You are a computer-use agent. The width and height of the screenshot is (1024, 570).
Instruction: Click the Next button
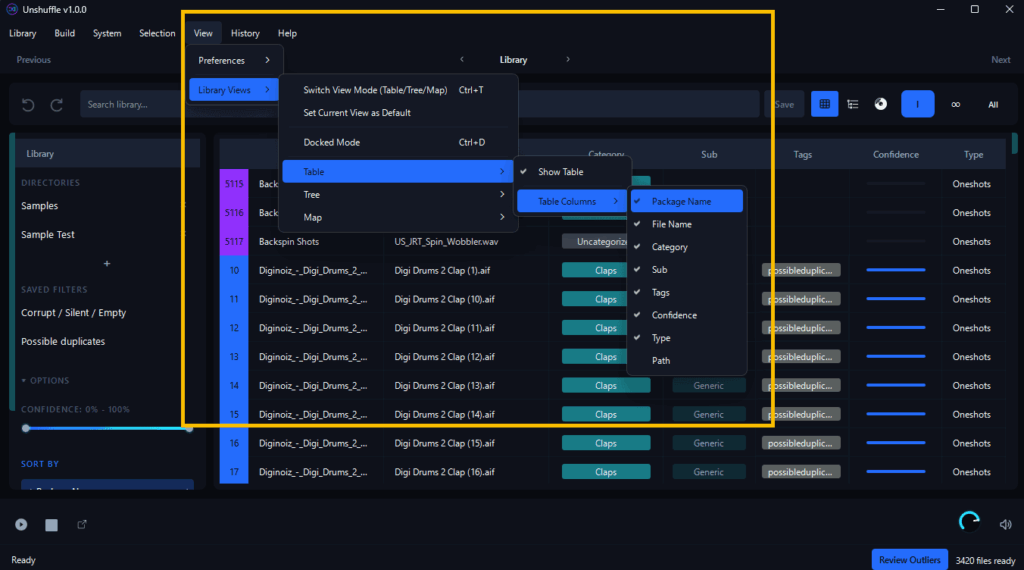1000,59
